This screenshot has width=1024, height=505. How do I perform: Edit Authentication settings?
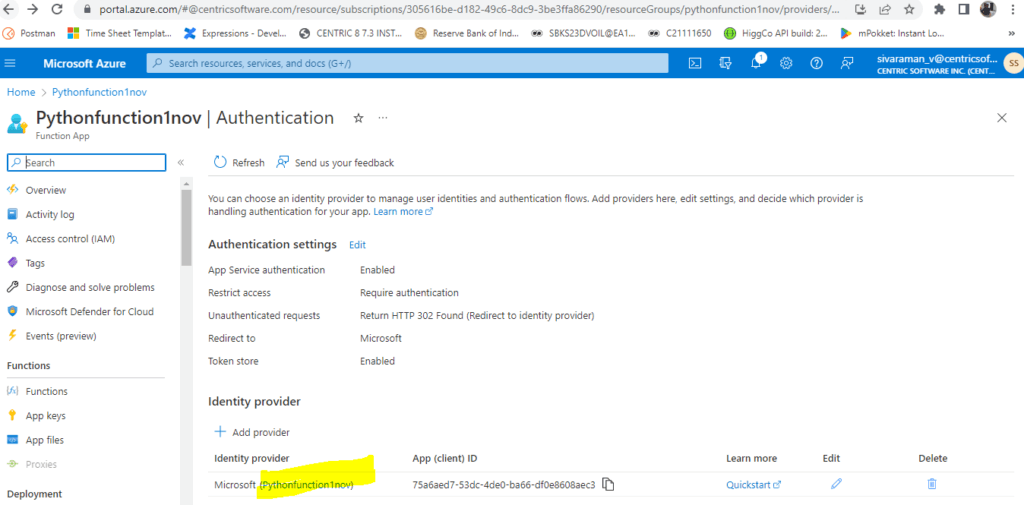[x=357, y=245]
